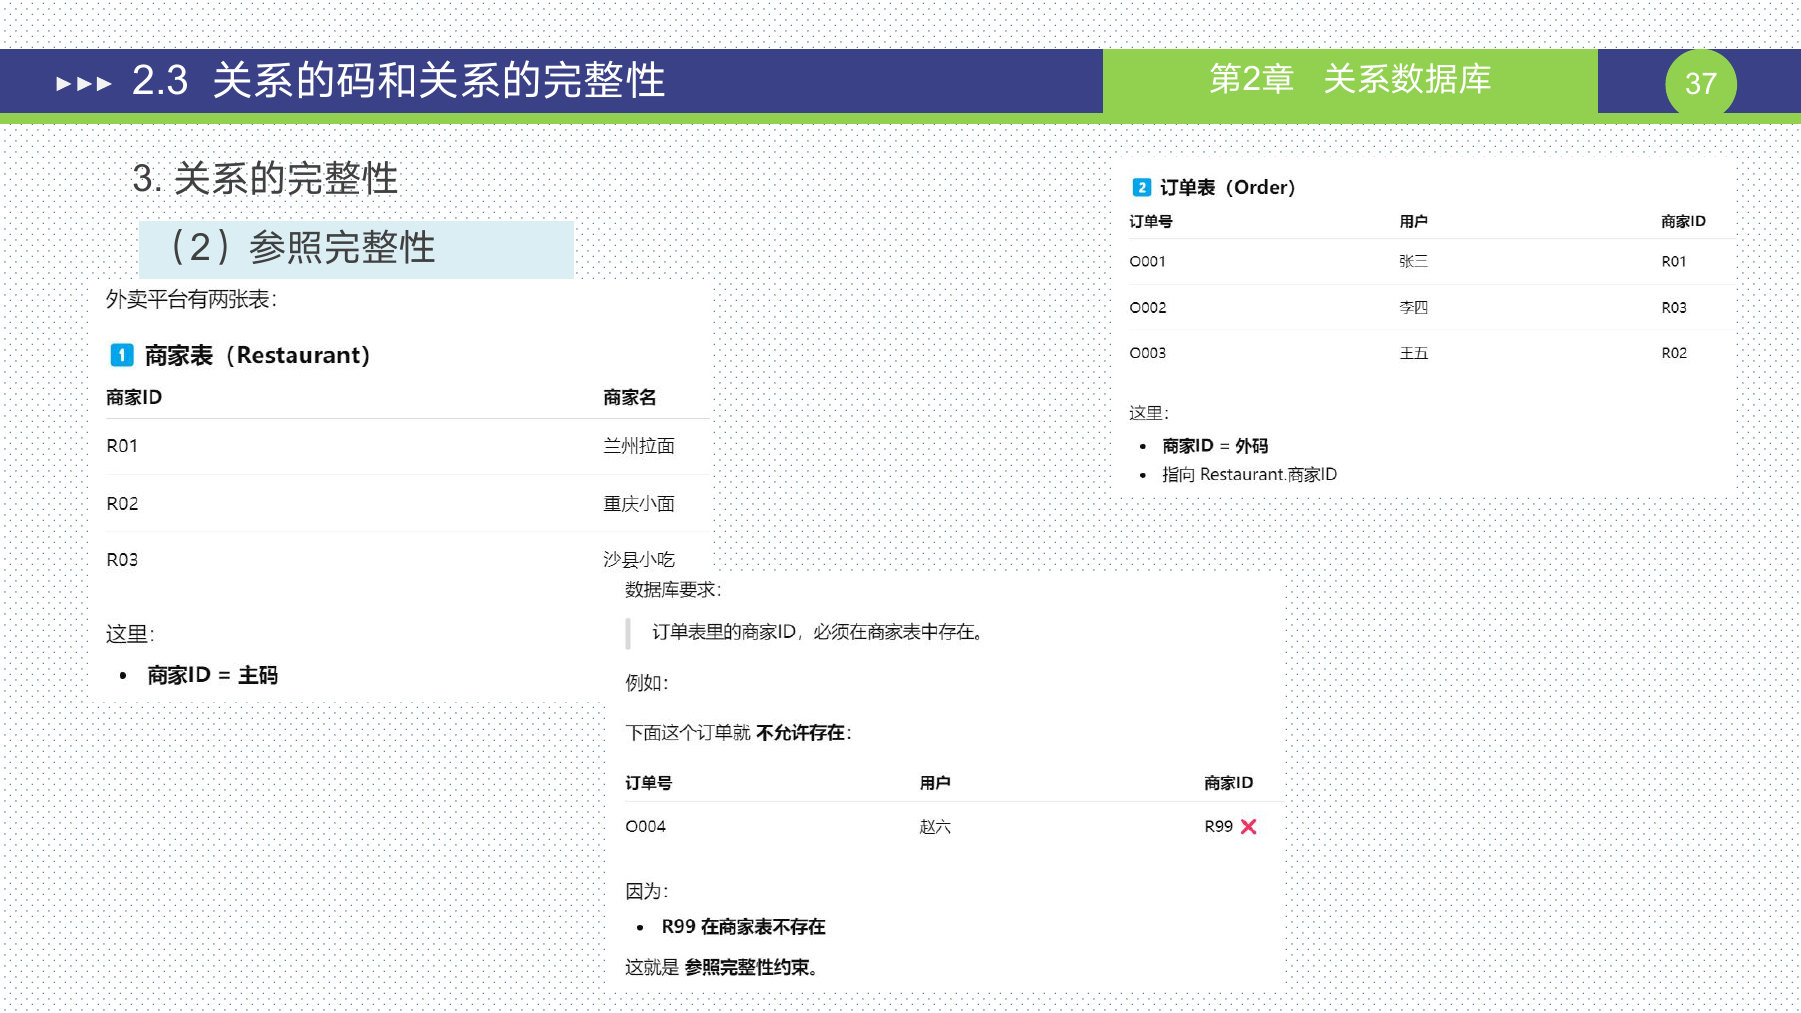Click the 商家ID column header in the Restaurant table

pyautogui.click(x=134, y=397)
